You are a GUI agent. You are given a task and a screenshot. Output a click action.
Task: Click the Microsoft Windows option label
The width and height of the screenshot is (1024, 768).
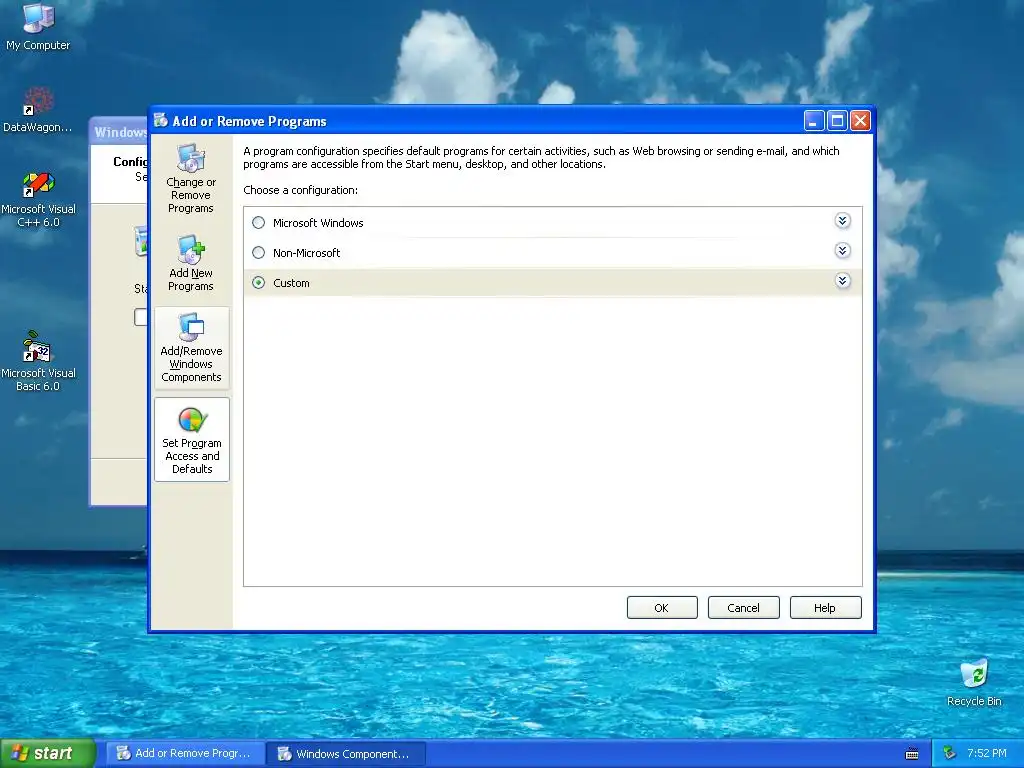(x=318, y=223)
